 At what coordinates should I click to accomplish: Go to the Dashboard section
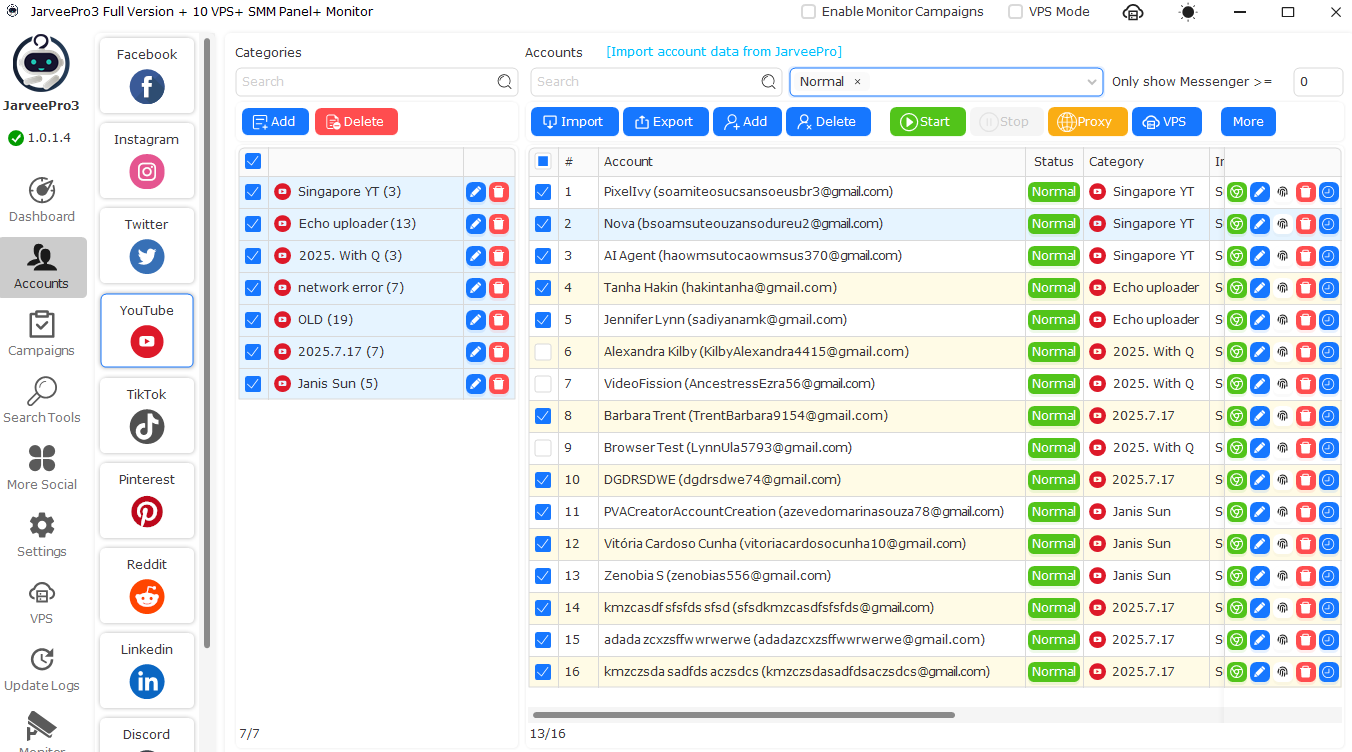pos(42,200)
